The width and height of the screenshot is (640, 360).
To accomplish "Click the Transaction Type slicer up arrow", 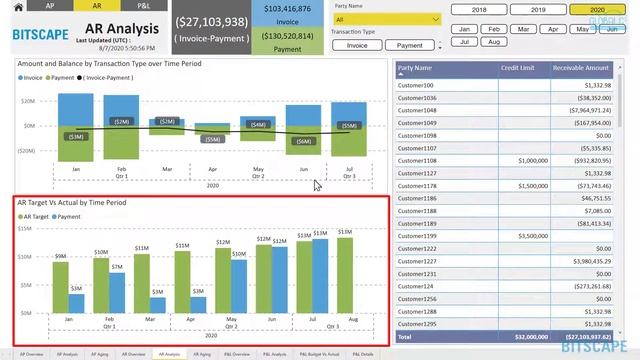I will tap(440, 42).
